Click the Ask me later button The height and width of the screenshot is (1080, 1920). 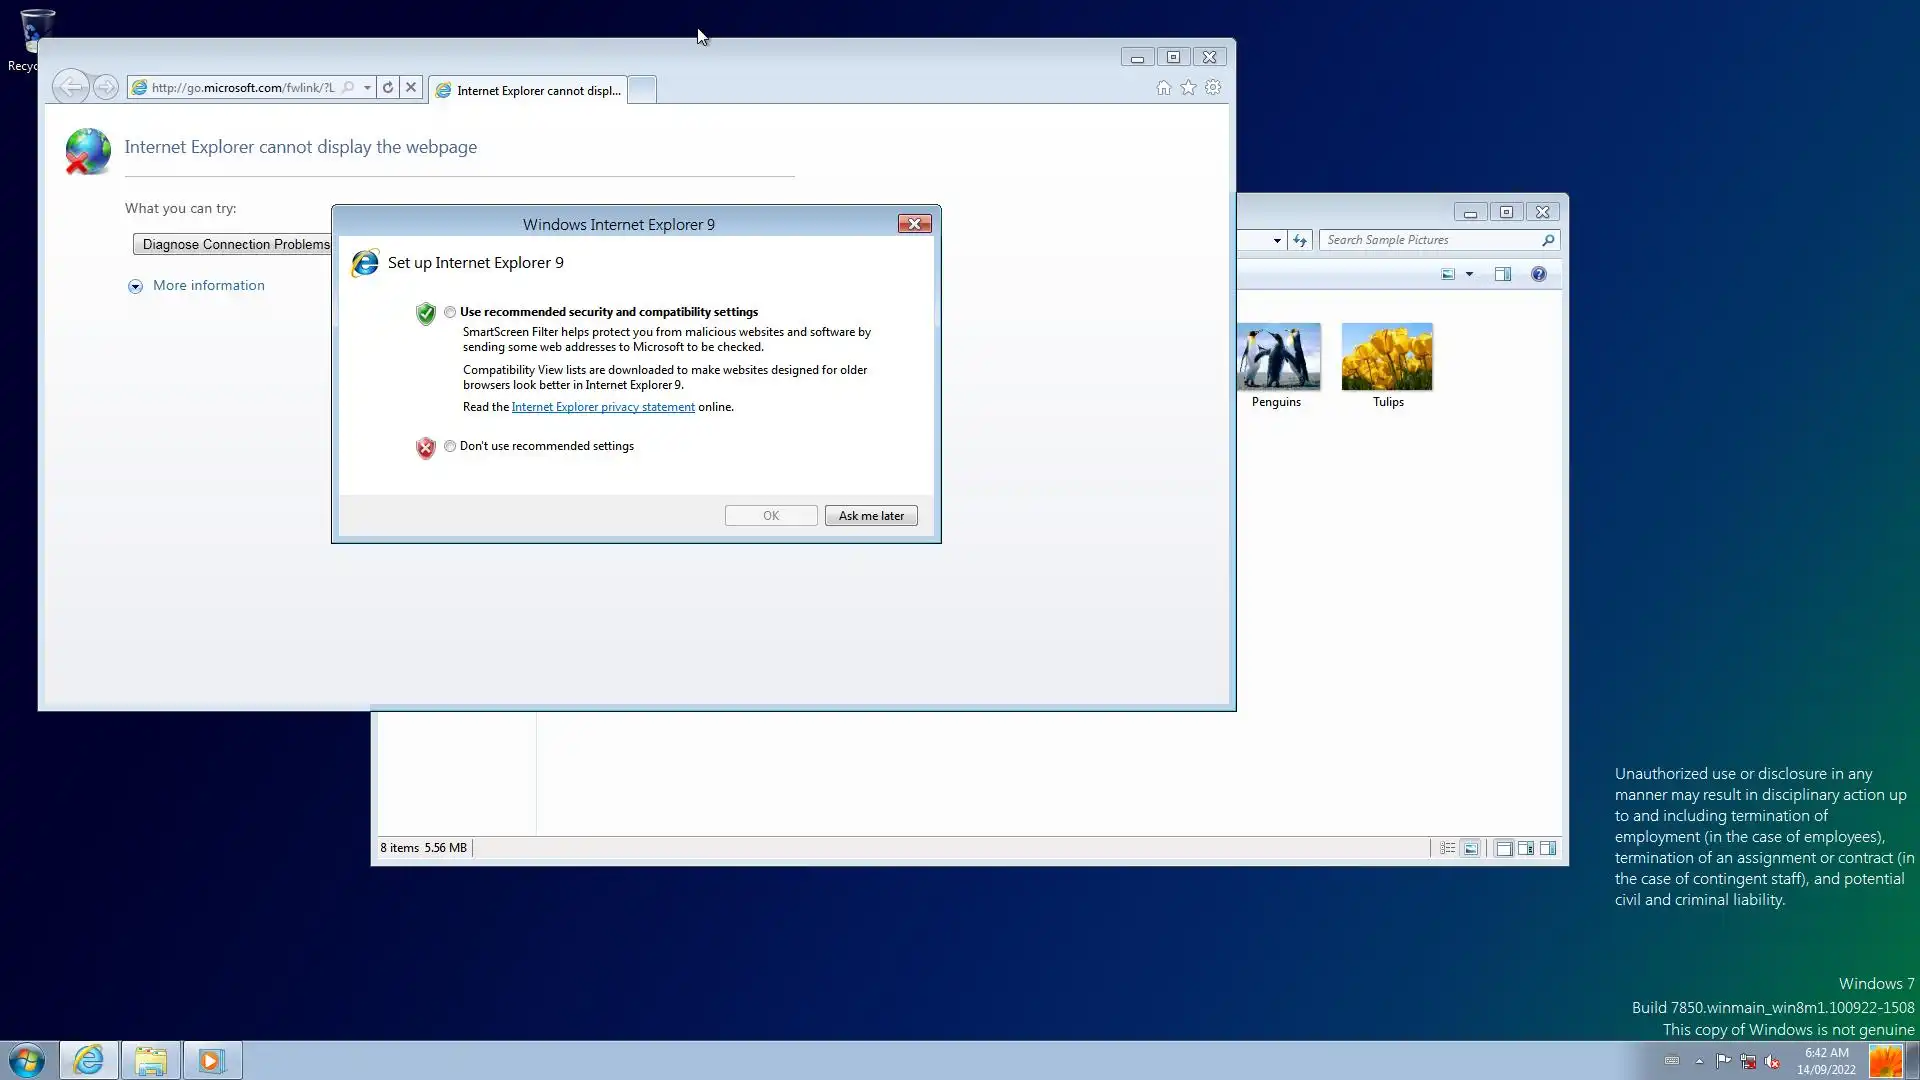click(871, 516)
